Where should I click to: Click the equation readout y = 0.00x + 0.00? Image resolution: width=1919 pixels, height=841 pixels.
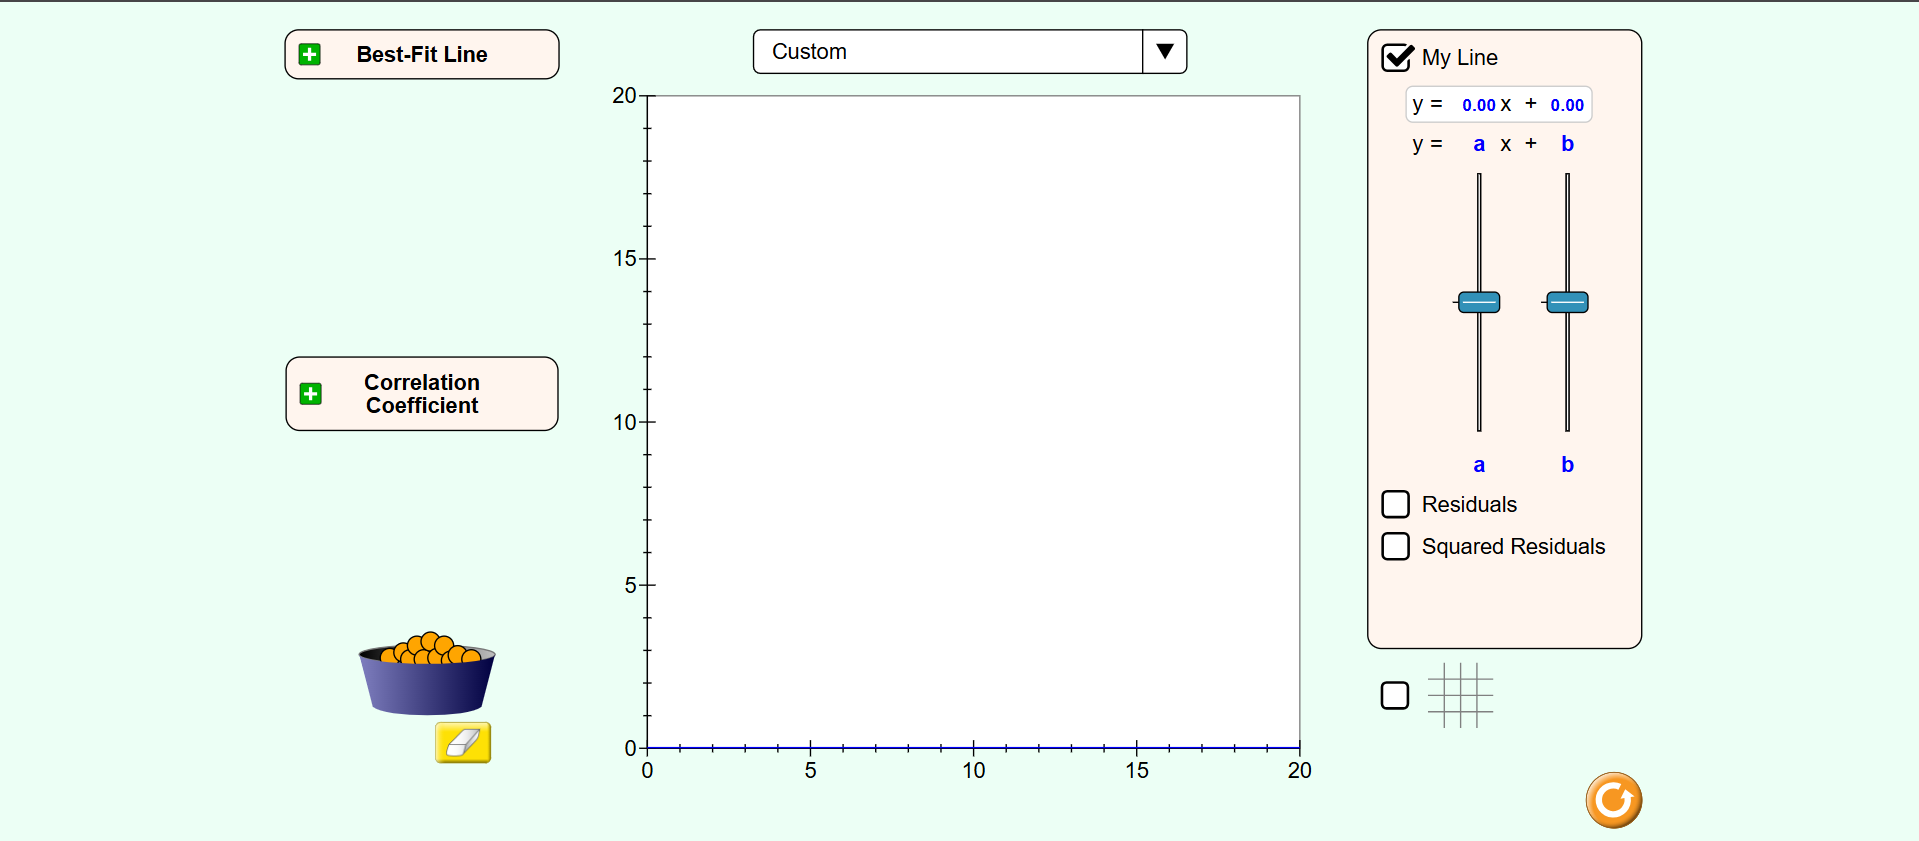1498,105
